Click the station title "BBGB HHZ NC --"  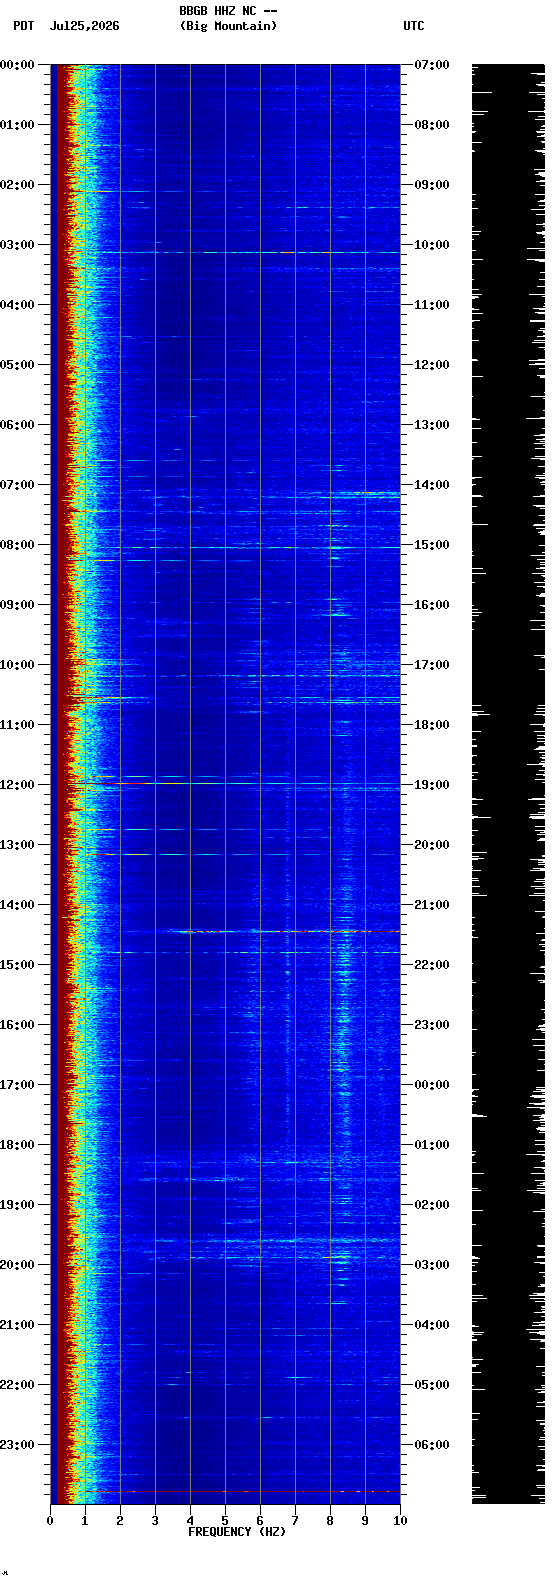[x=228, y=11]
